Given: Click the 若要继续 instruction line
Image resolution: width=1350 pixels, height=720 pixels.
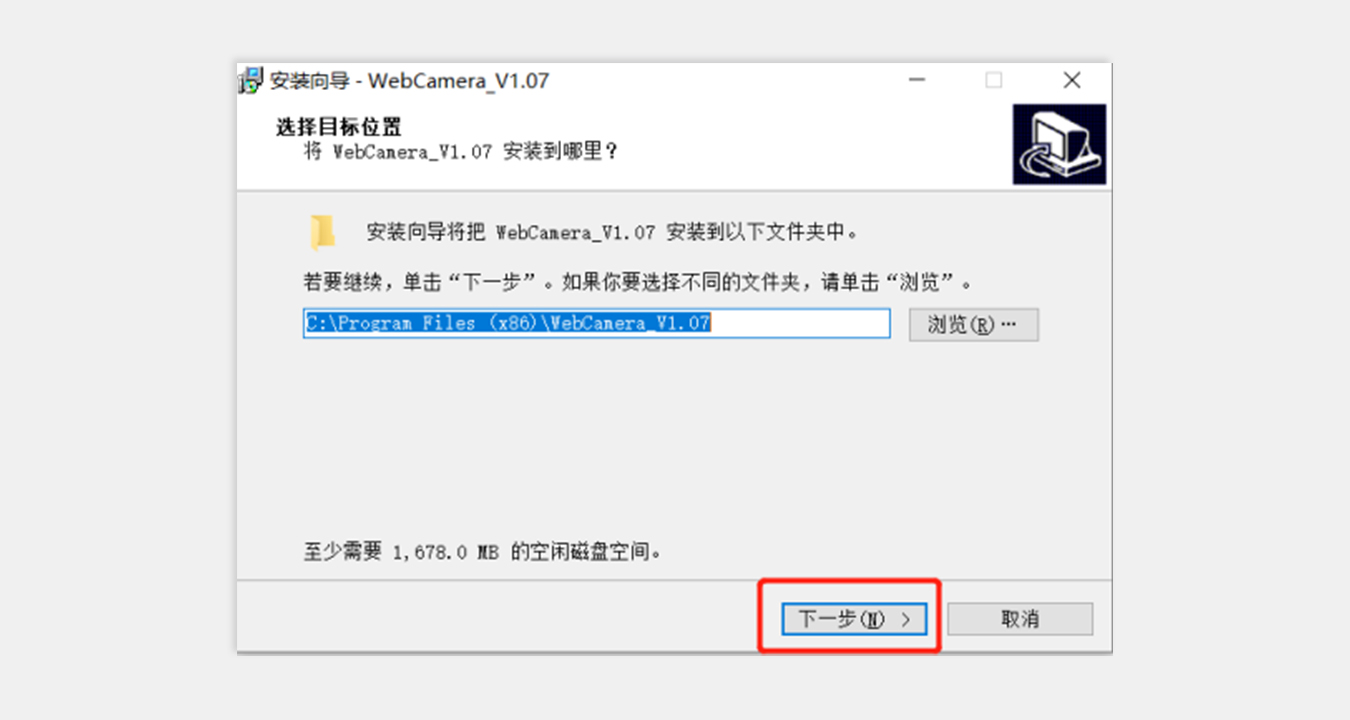Looking at the screenshot, I should coord(637,282).
